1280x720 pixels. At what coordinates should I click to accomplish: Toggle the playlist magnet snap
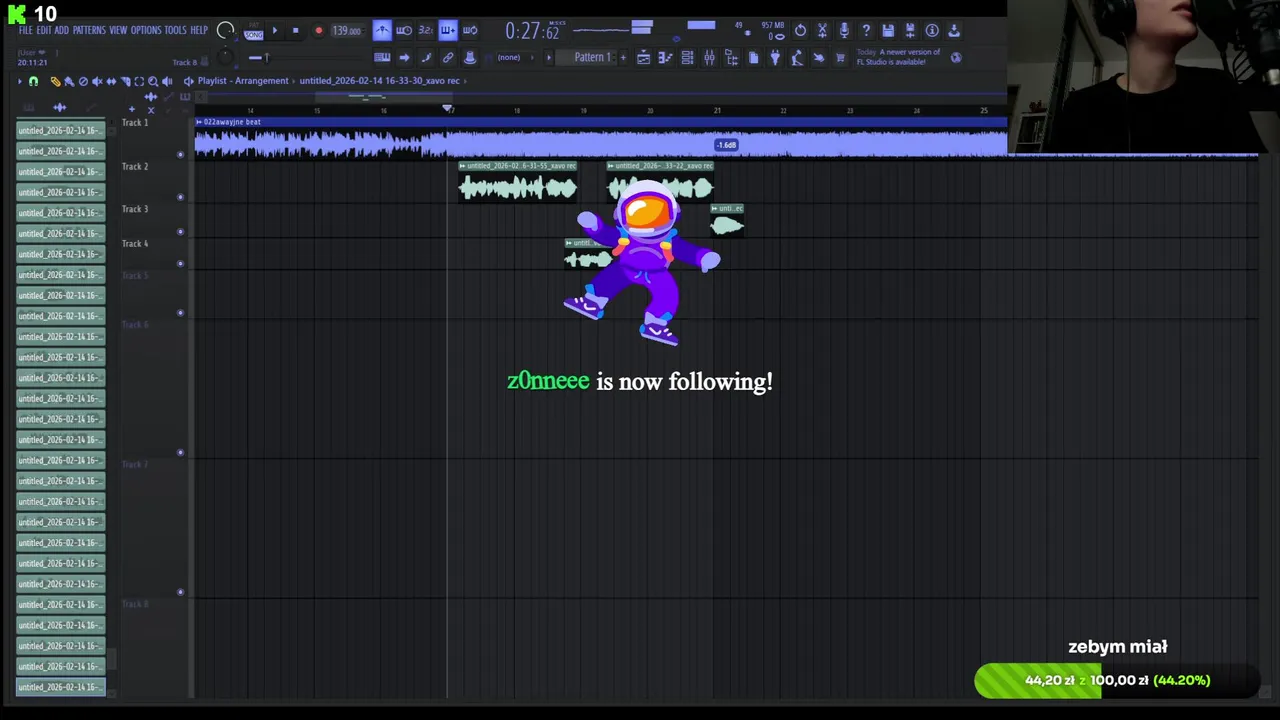pyautogui.click(x=33, y=82)
